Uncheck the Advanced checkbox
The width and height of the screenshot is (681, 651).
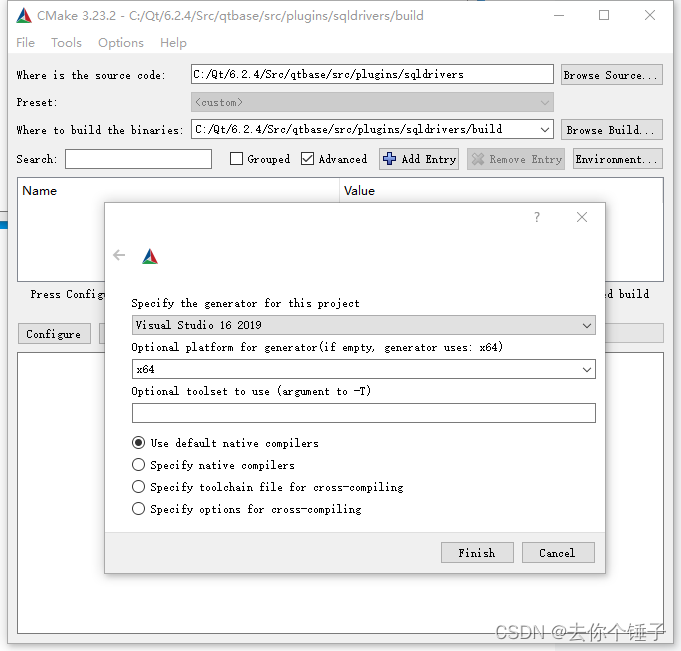tap(307, 159)
